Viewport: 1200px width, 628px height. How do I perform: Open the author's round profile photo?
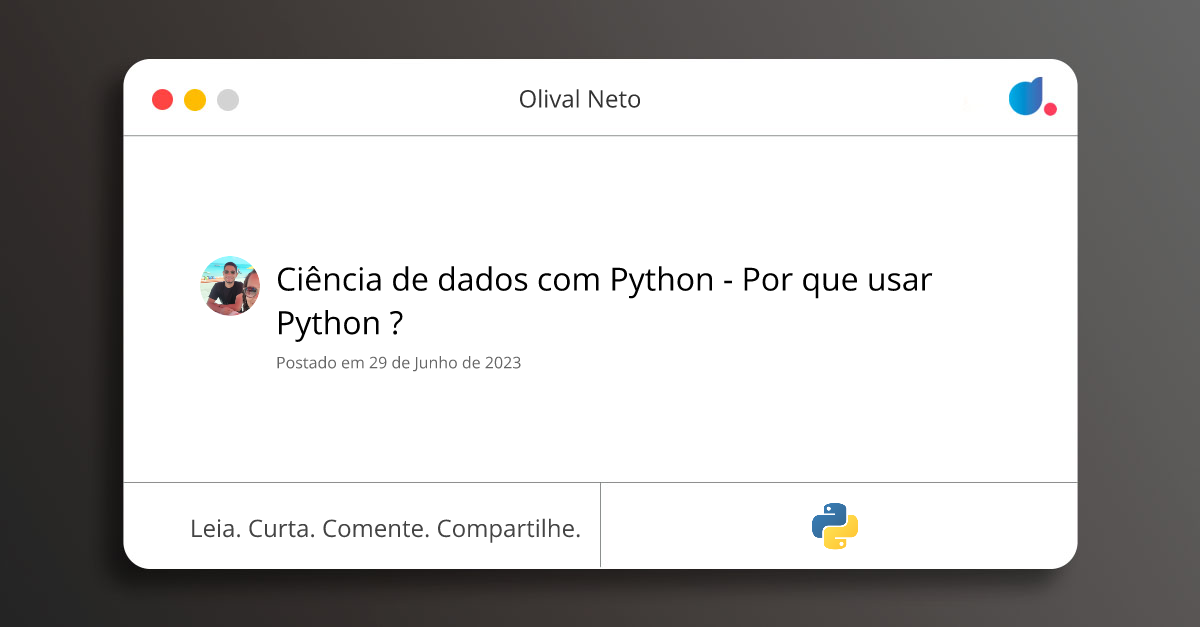pos(230,286)
